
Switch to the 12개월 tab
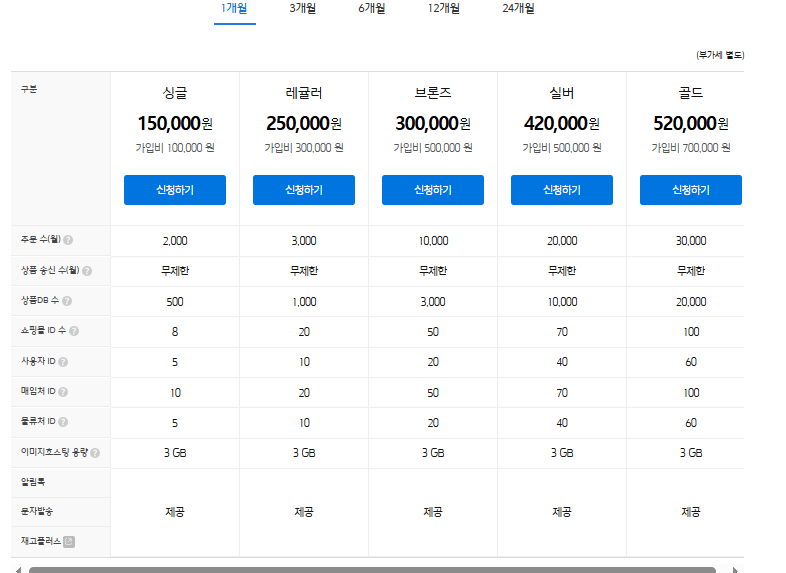[x=444, y=9]
